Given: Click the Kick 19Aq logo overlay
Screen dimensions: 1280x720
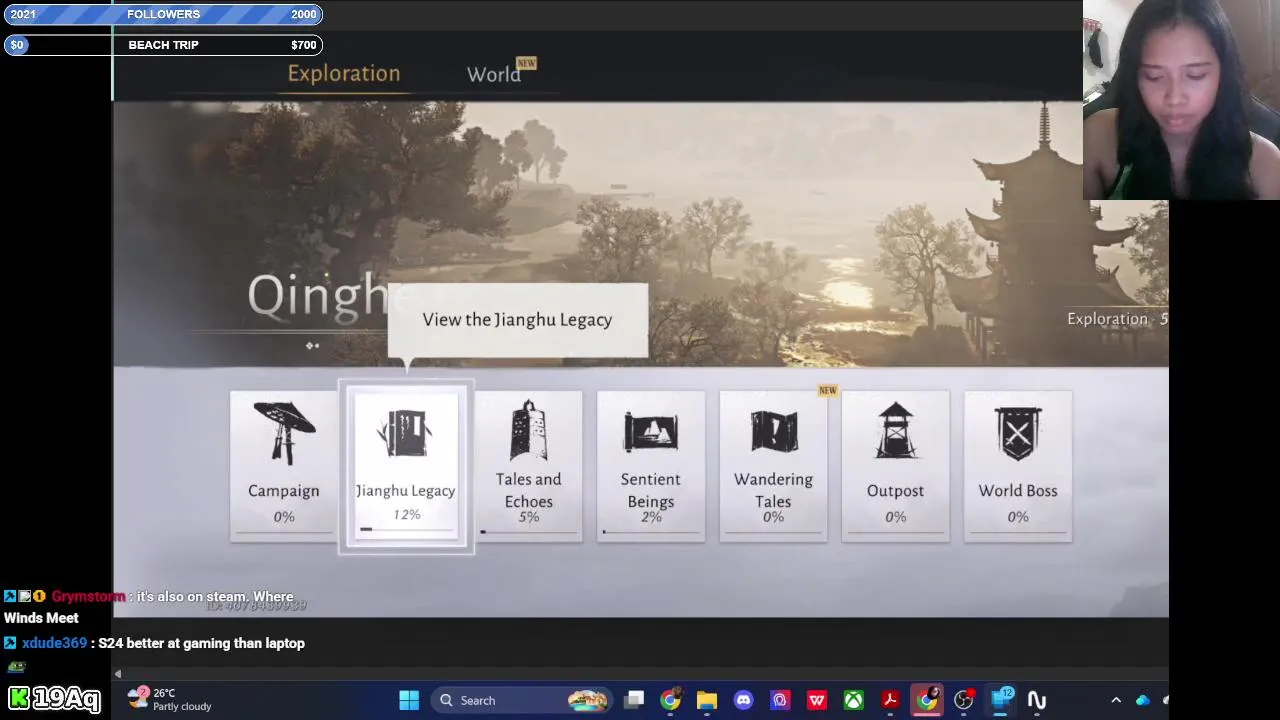Looking at the screenshot, I should point(54,698).
